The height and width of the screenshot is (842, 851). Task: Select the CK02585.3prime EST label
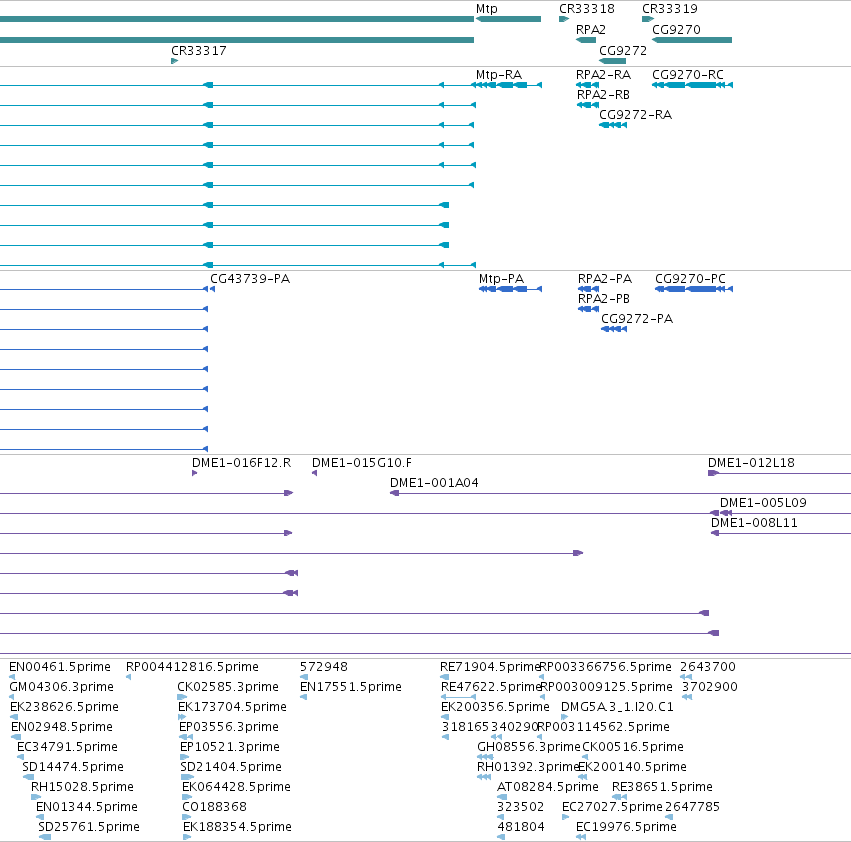[228, 687]
